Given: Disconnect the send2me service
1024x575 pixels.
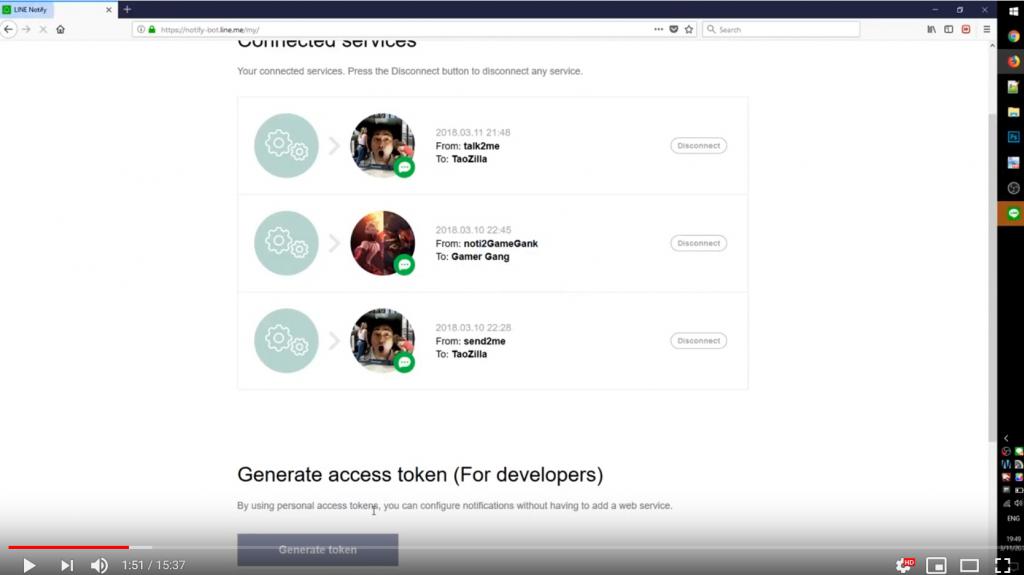Looking at the screenshot, I should click(x=698, y=340).
